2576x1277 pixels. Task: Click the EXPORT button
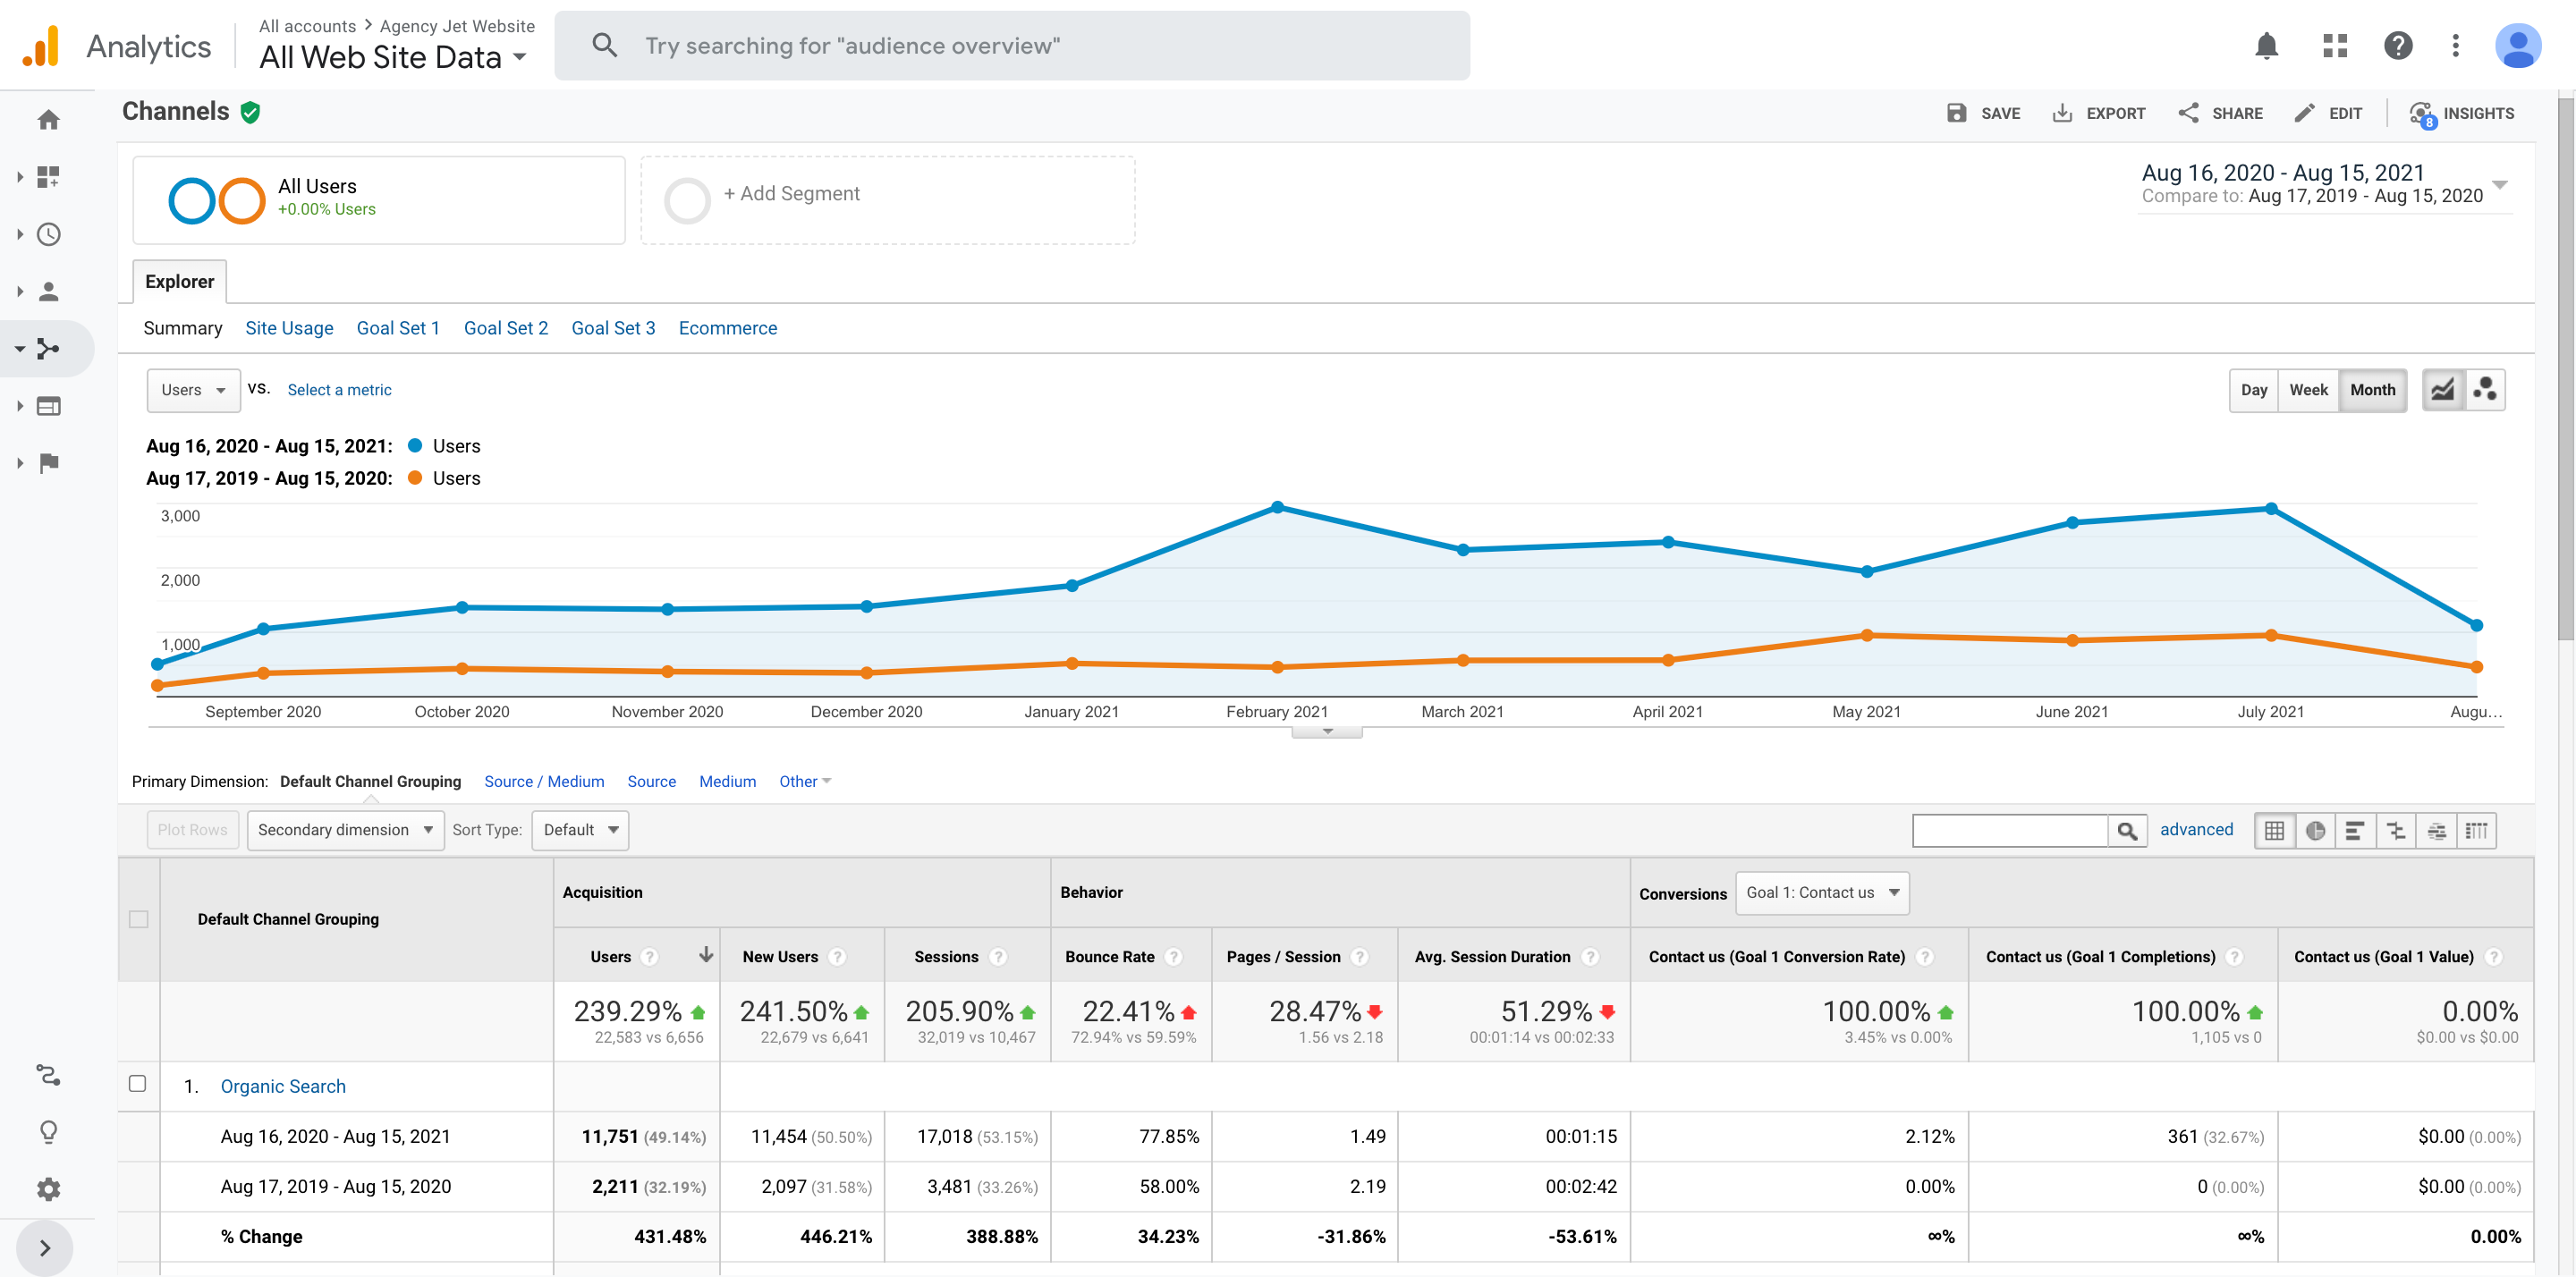(2098, 113)
